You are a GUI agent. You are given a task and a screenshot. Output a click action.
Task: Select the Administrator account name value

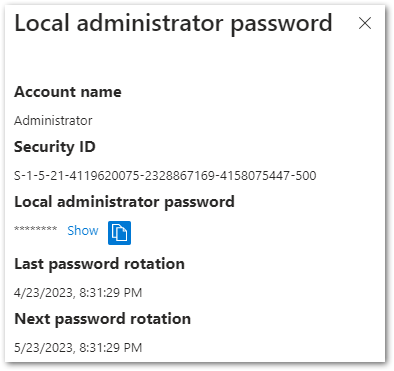tap(53, 120)
